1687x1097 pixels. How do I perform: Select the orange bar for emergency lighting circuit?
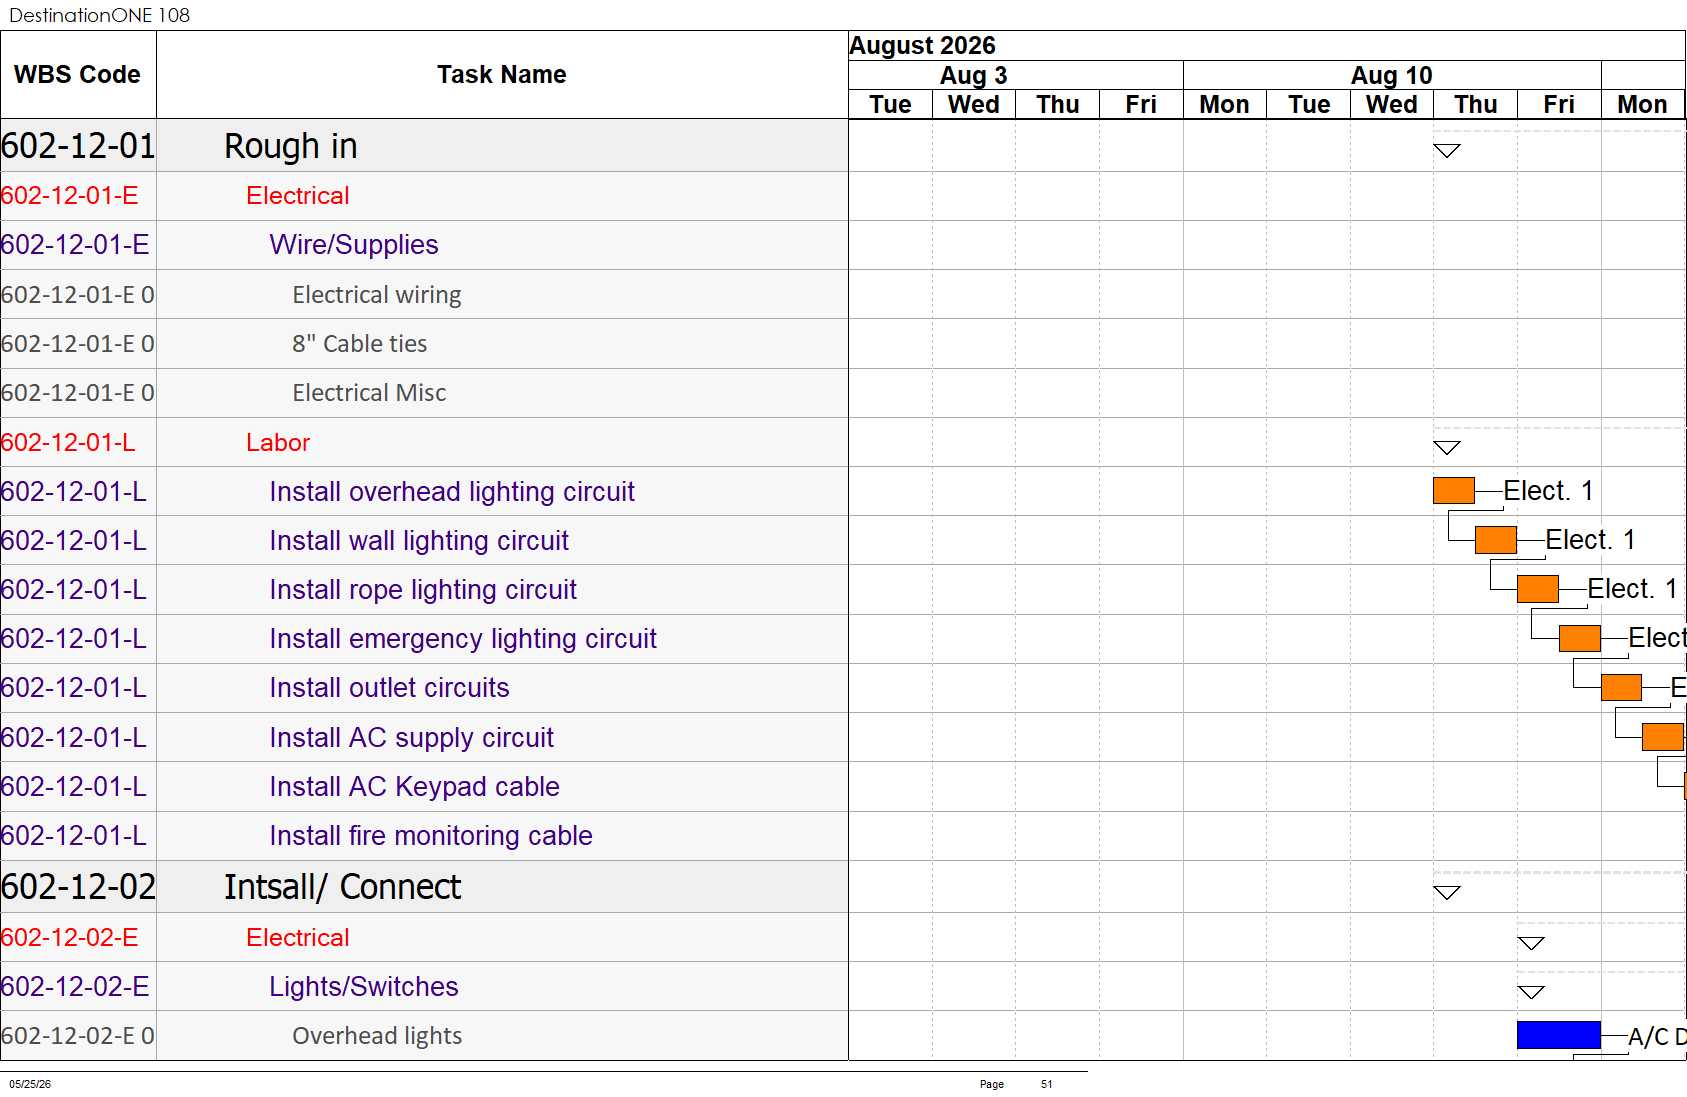pos(1580,638)
